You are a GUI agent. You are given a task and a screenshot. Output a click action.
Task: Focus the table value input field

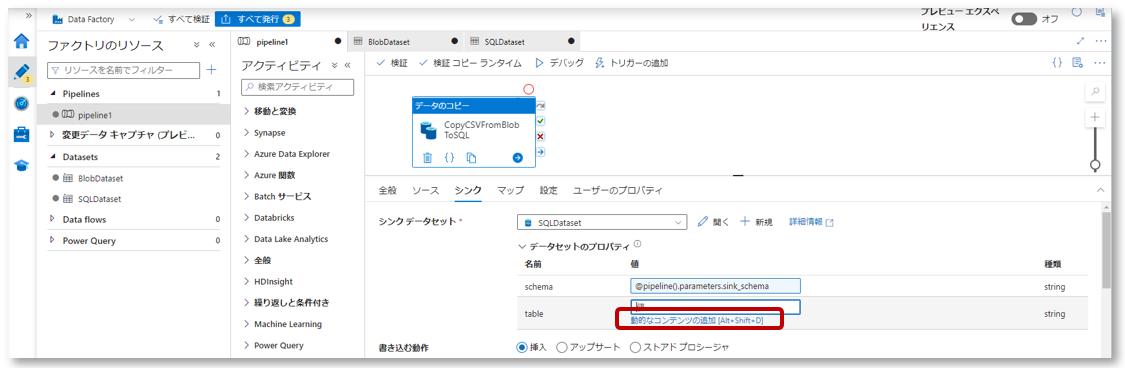(715, 307)
